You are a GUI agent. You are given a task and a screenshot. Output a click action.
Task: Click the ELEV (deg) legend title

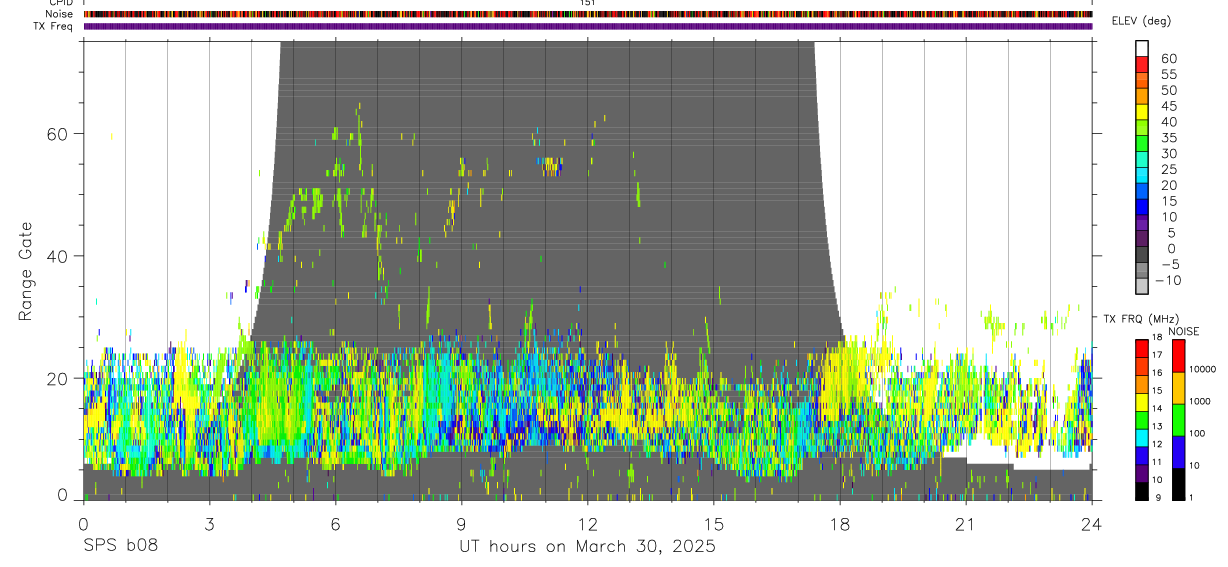click(x=1142, y=22)
